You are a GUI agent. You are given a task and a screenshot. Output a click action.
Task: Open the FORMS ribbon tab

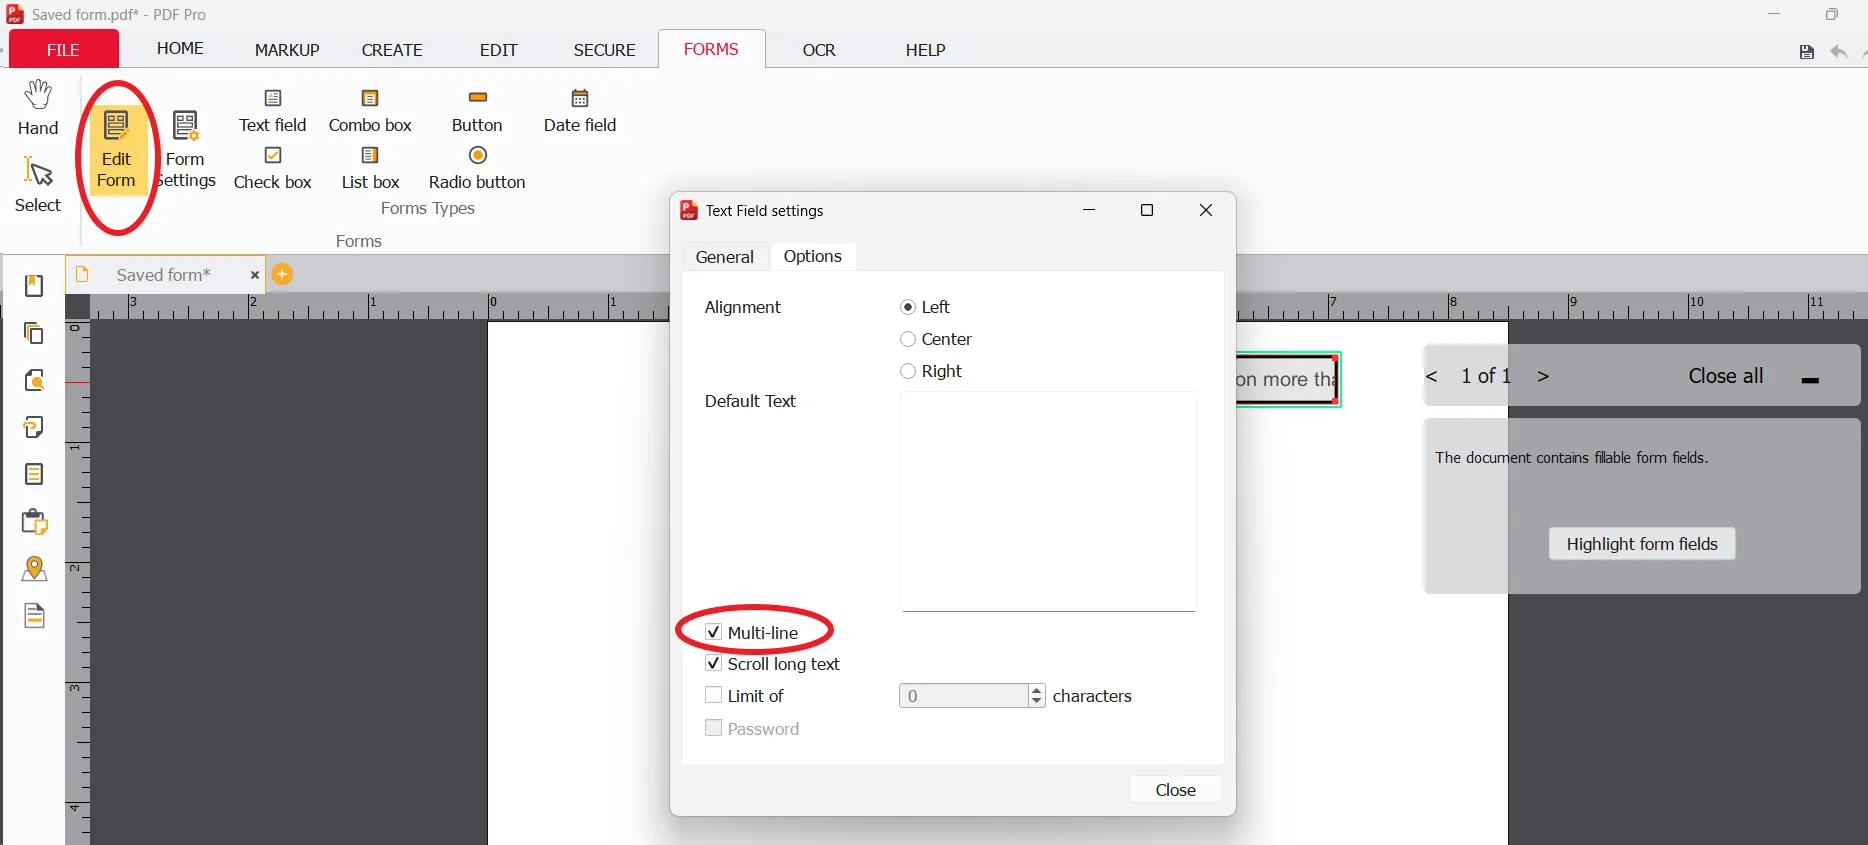pyautogui.click(x=711, y=49)
